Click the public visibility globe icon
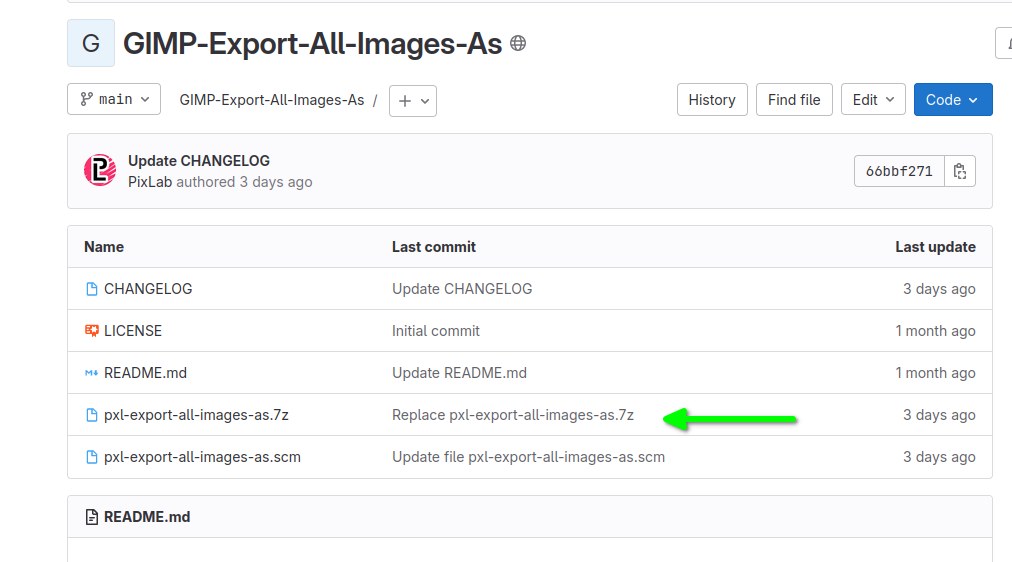 (x=518, y=43)
